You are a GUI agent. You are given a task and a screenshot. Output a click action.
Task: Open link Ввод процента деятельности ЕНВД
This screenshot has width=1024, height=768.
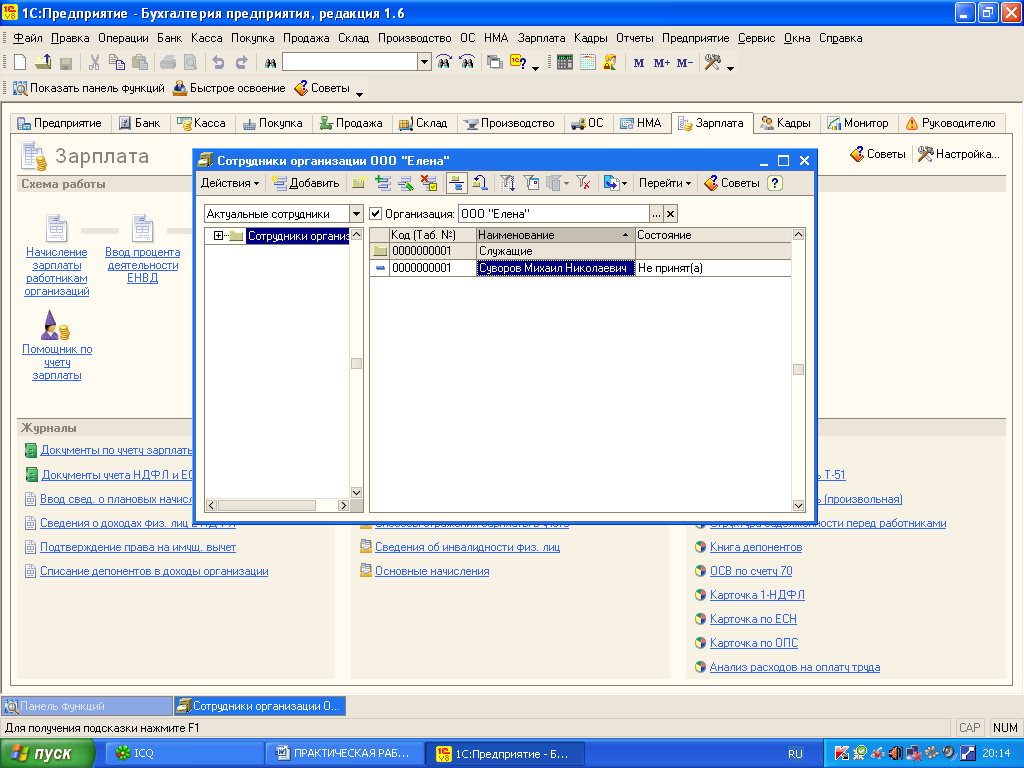(142, 264)
